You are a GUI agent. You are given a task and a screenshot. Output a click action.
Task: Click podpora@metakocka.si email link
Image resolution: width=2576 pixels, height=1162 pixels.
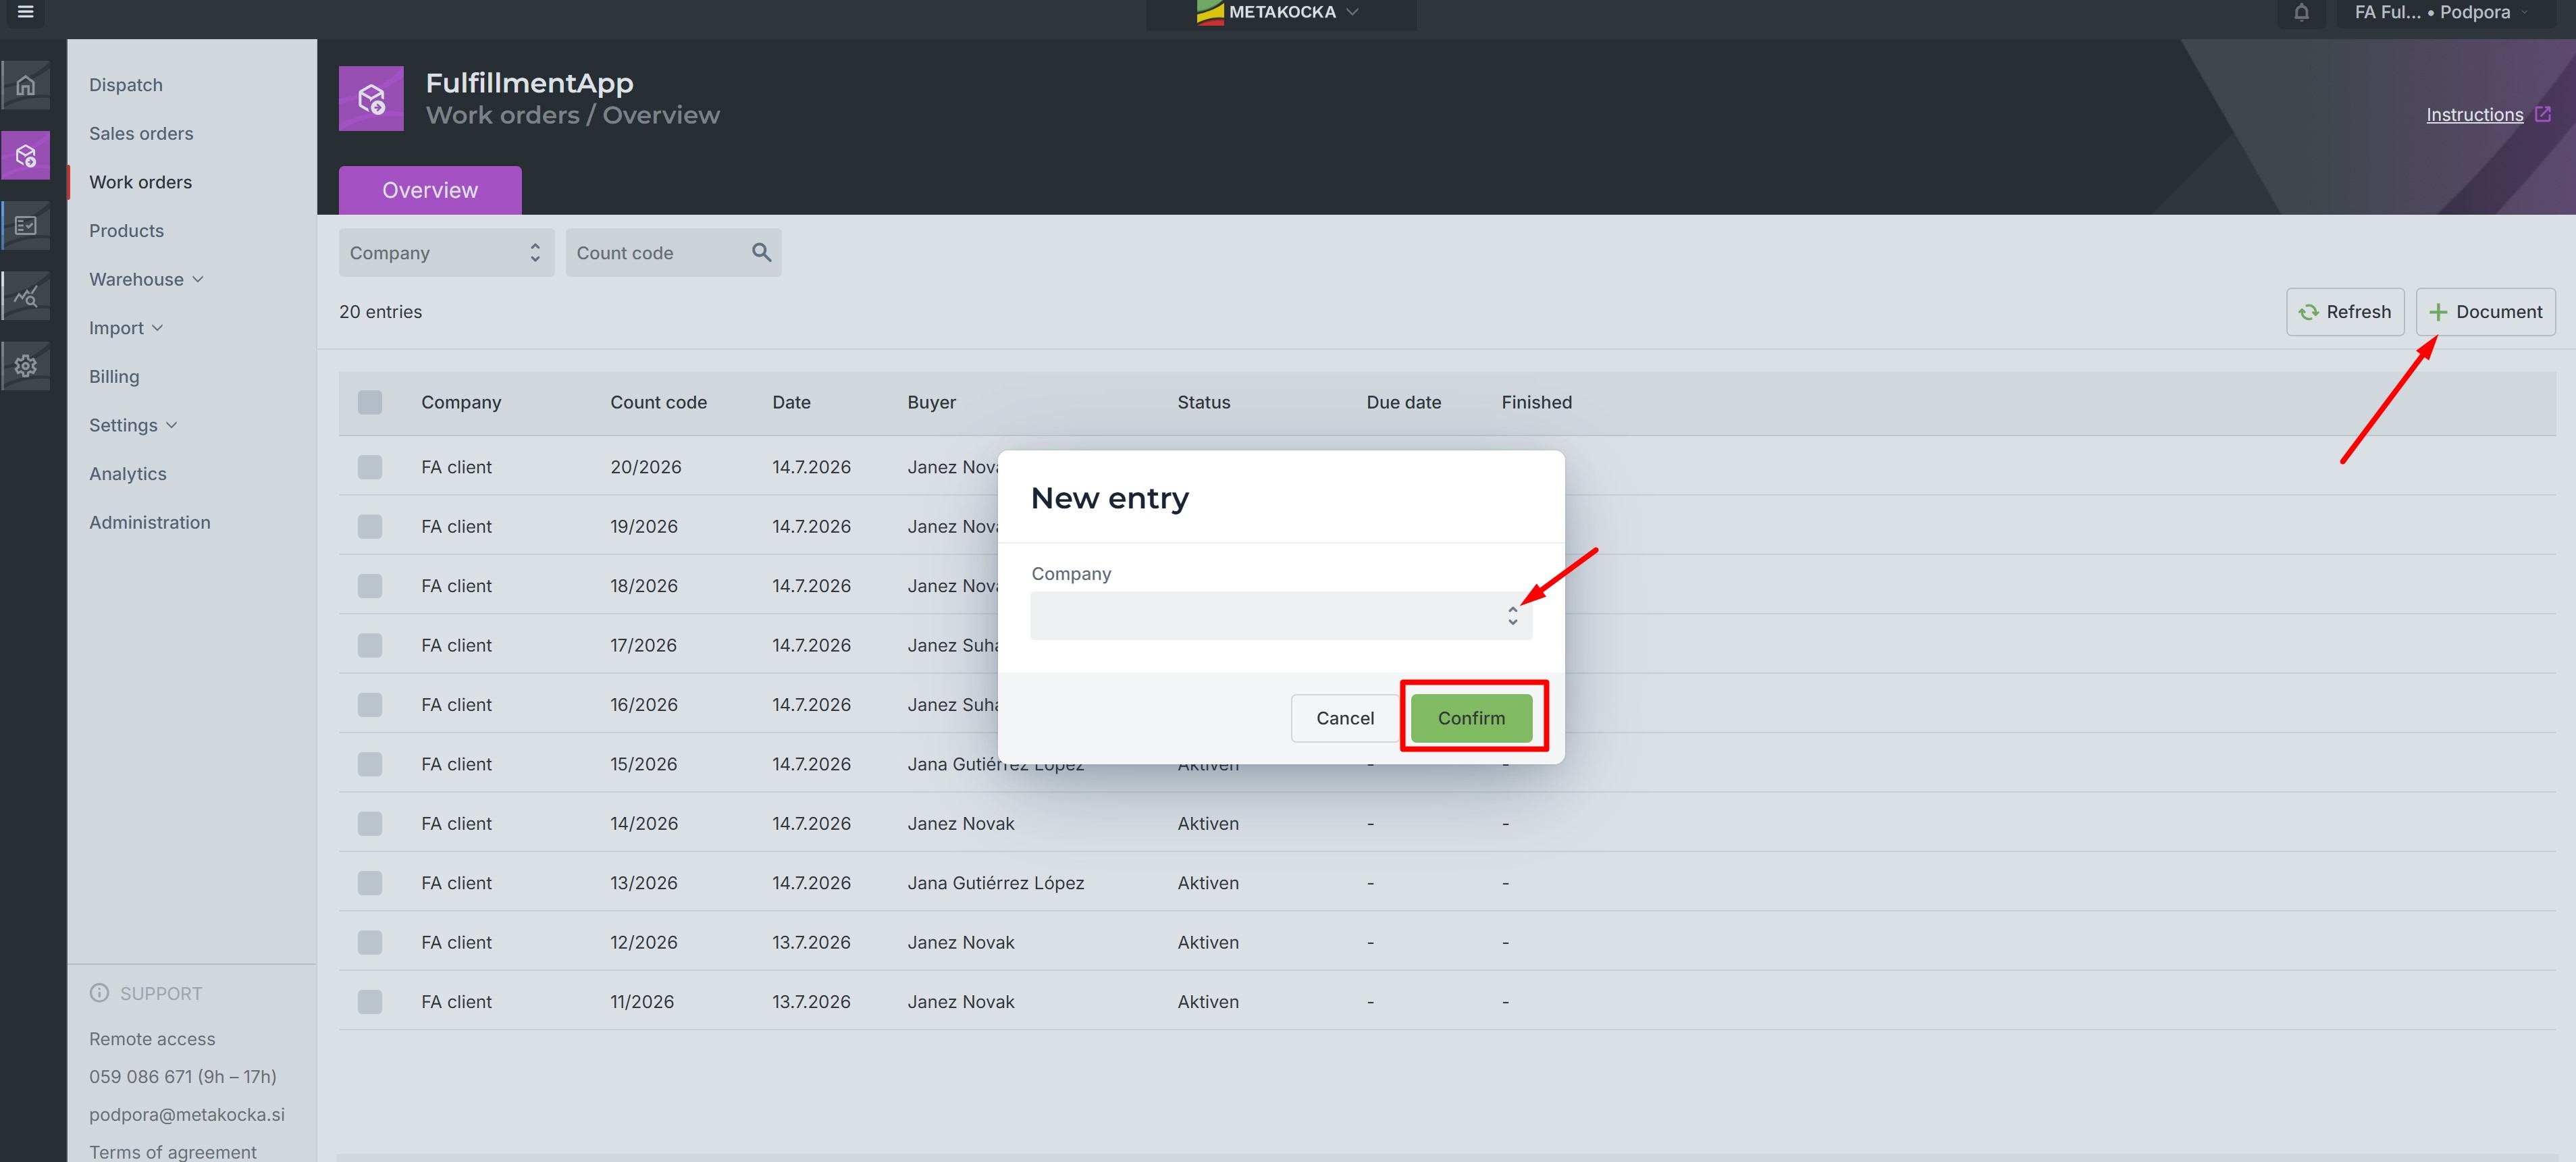[187, 1114]
